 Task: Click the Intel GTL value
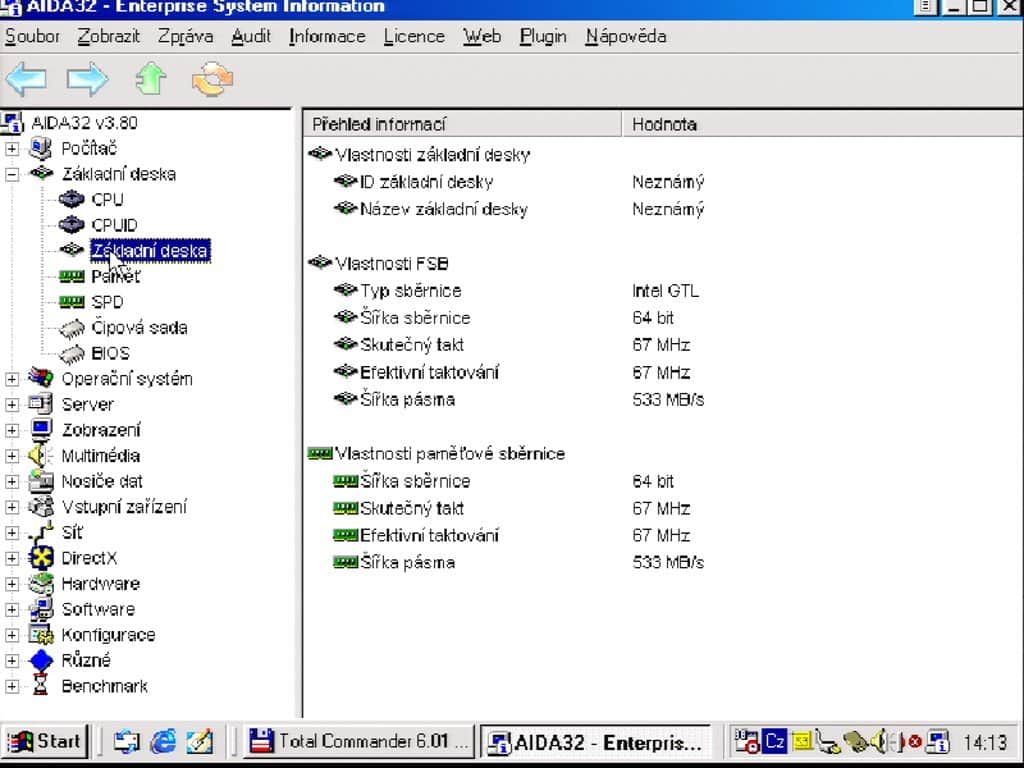(x=665, y=291)
